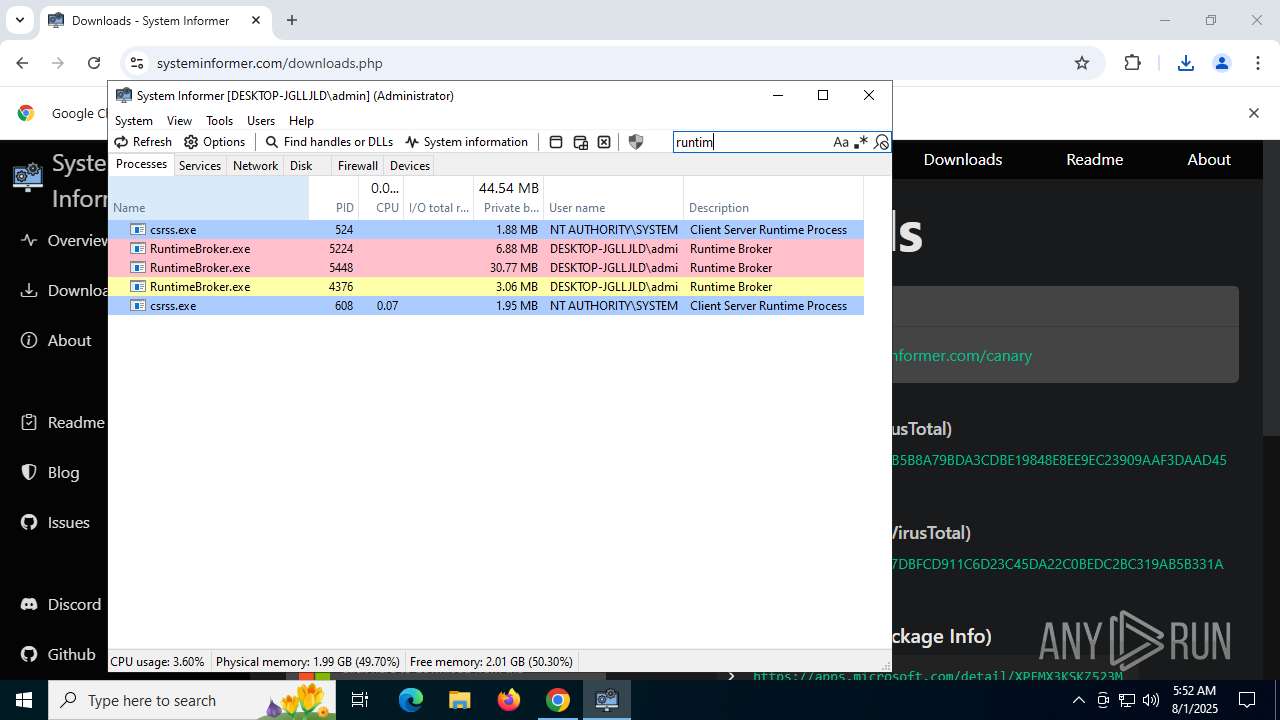
Task: Dismiss the Chrome notification bar
Action: (1253, 113)
